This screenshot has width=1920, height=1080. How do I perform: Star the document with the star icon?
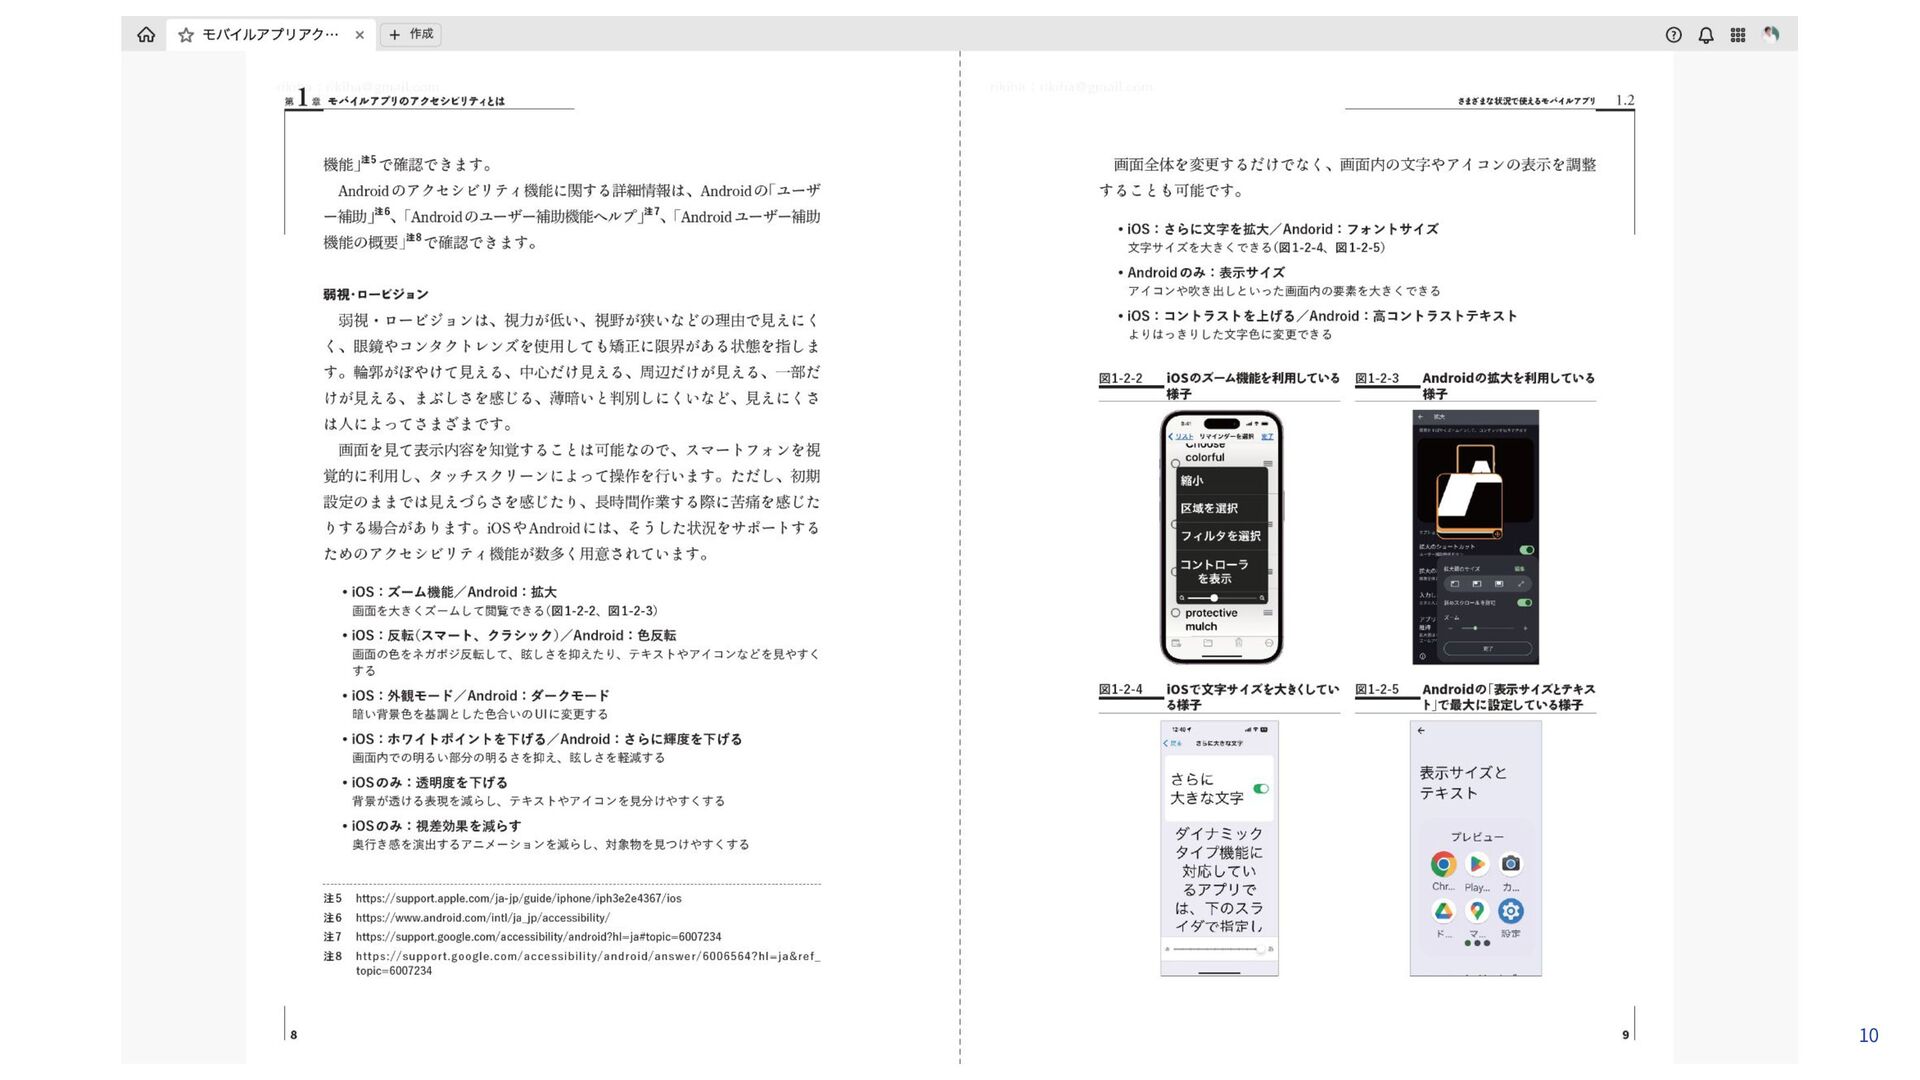tap(186, 35)
